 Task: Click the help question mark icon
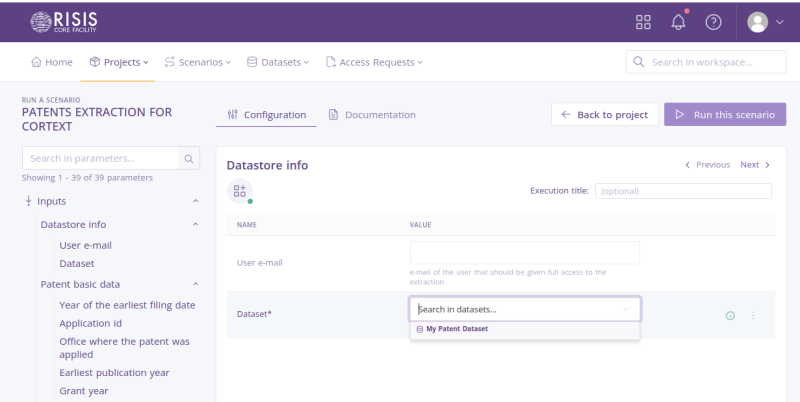coord(713,22)
